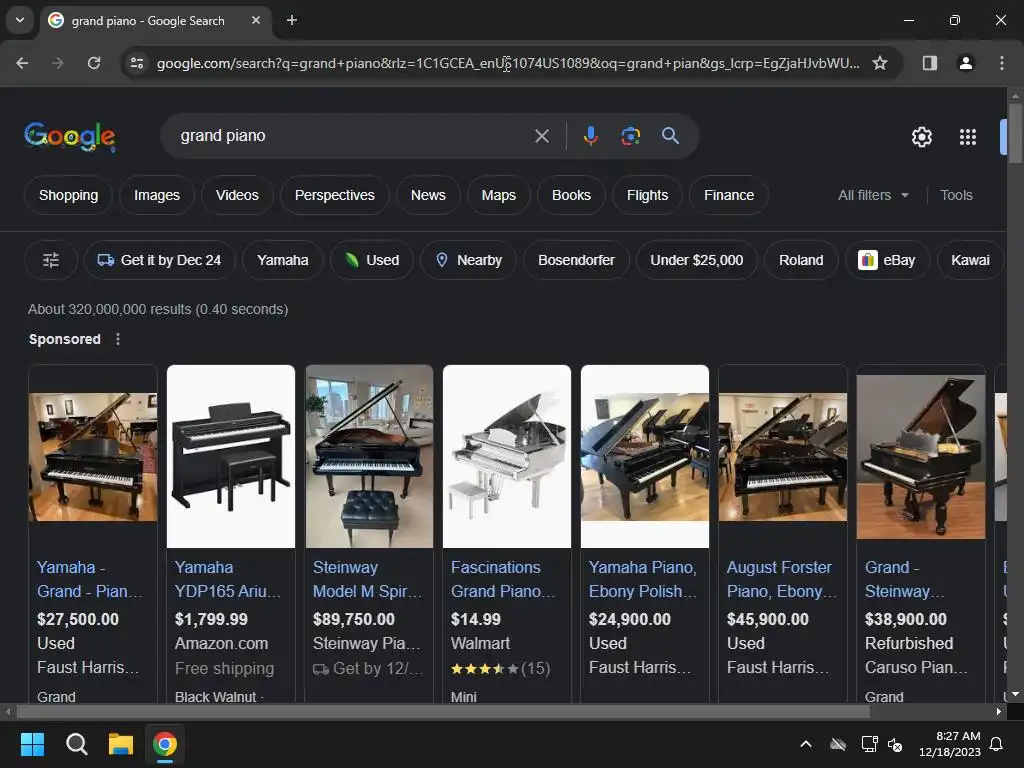
Task: Open Grand Steinway refurbished listing
Action: [904, 579]
